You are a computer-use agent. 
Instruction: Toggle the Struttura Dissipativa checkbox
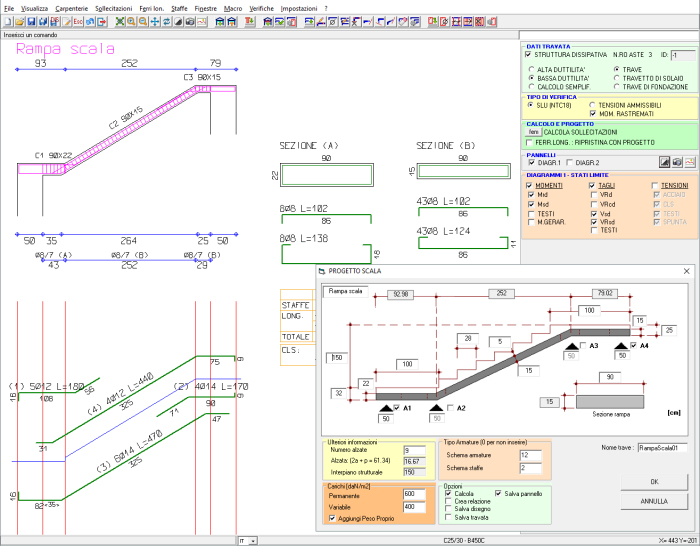tap(530, 55)
